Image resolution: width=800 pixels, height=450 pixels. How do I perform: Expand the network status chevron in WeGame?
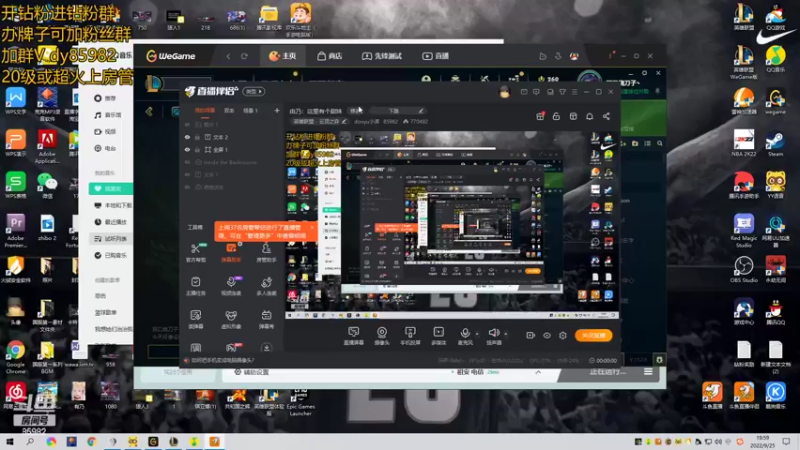538,372
